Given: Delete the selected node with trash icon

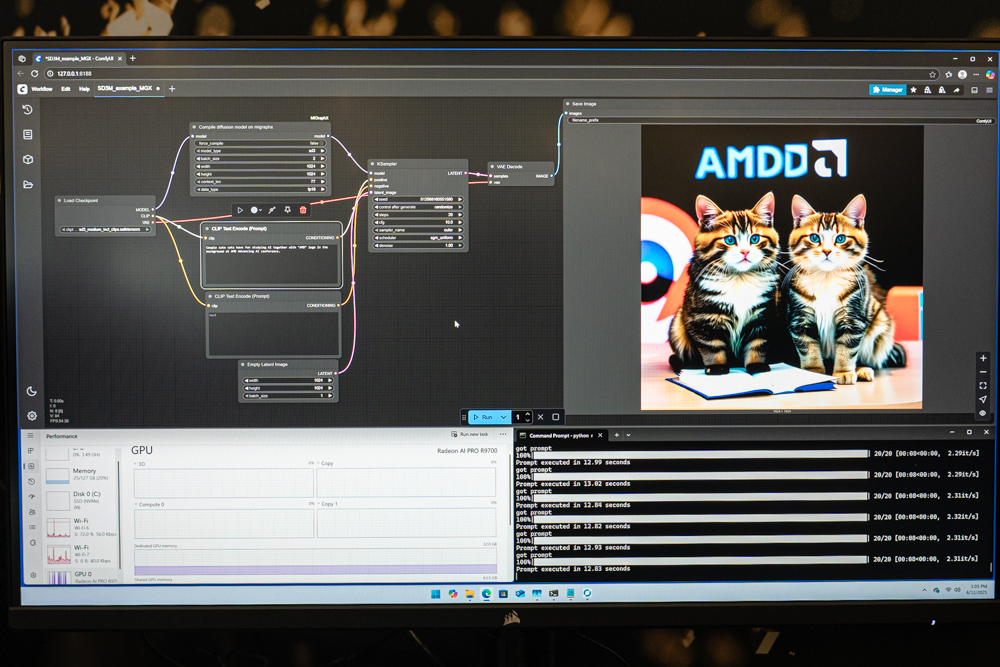Looking at the screenshot, I should coord(303,210).
